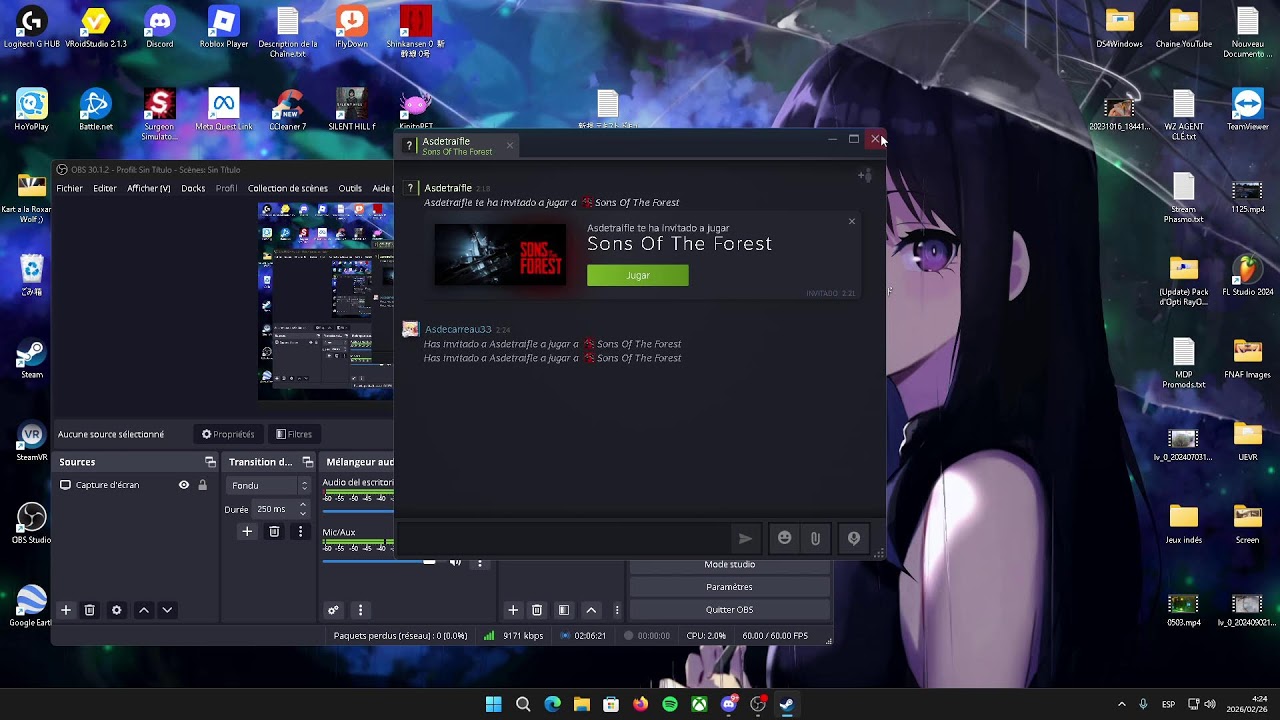Move source down with arrow
Image resolution: width=1280 pixels, height=720 pixels.
pyautogui.click(x=167, y=610)
